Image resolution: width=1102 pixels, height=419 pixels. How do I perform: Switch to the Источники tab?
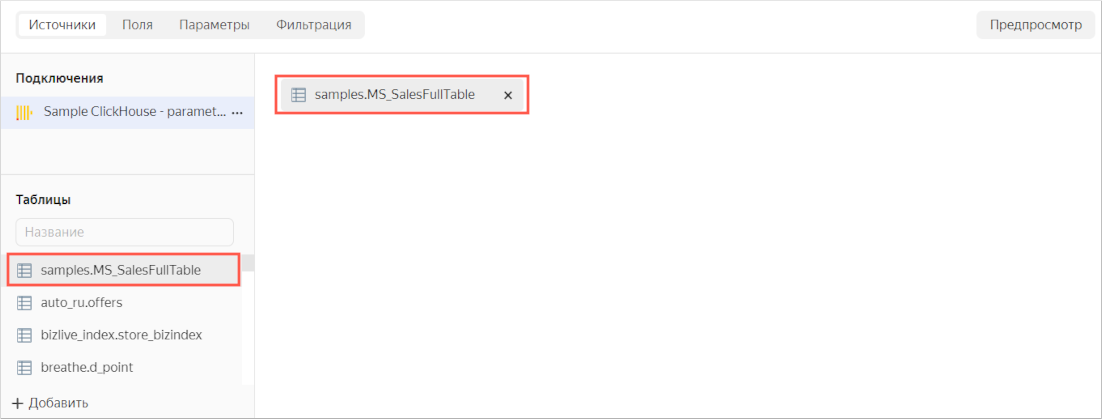[x=62, y=25]
